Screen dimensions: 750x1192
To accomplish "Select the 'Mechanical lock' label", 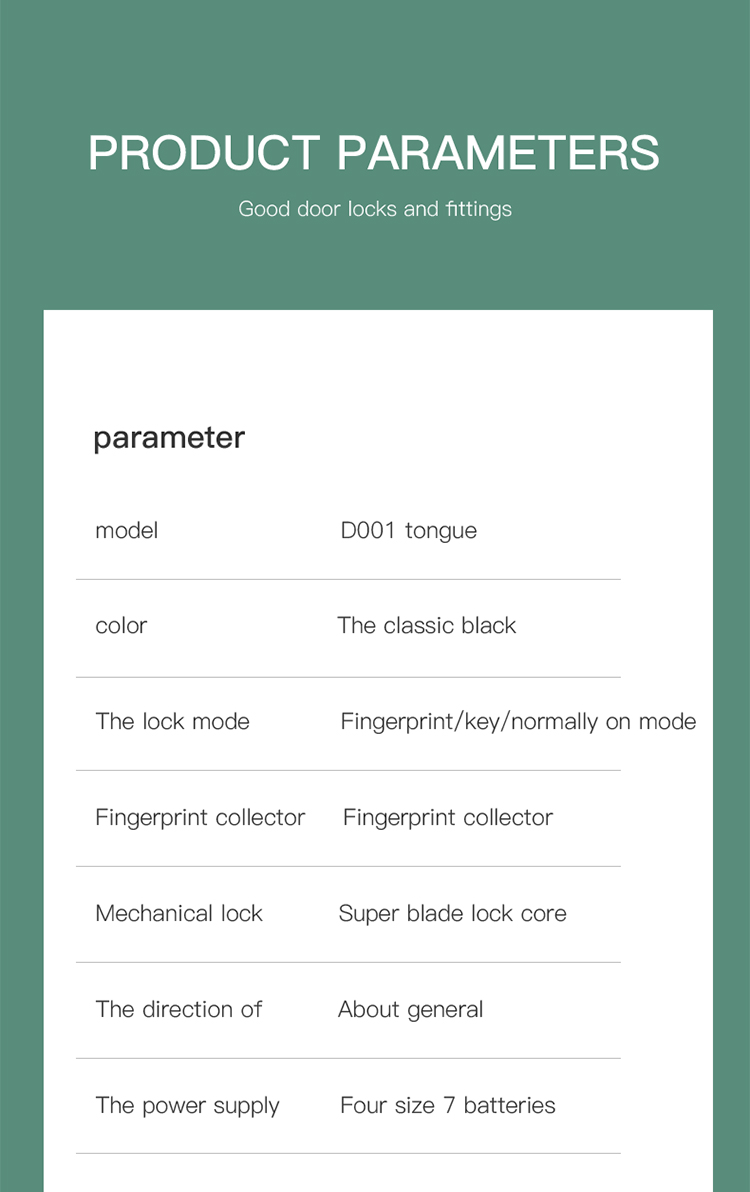I will point(179,913).
